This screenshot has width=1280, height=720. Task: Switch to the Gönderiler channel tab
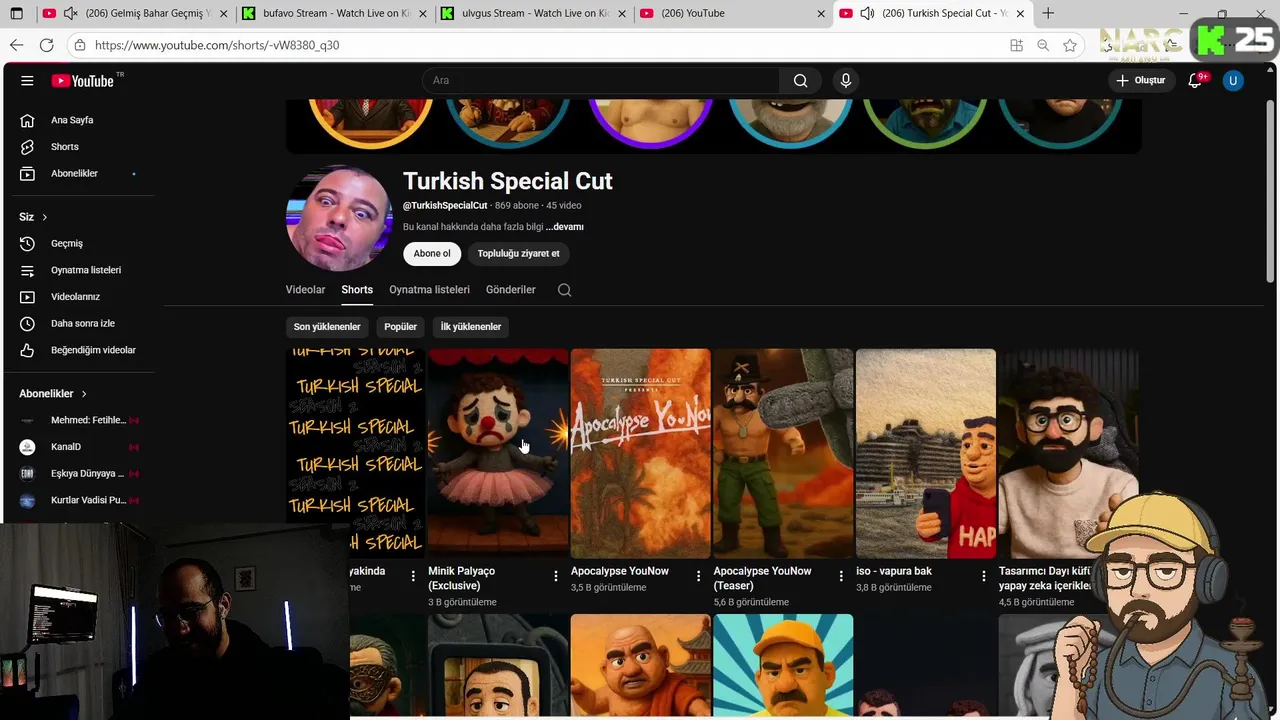[511, 290]
